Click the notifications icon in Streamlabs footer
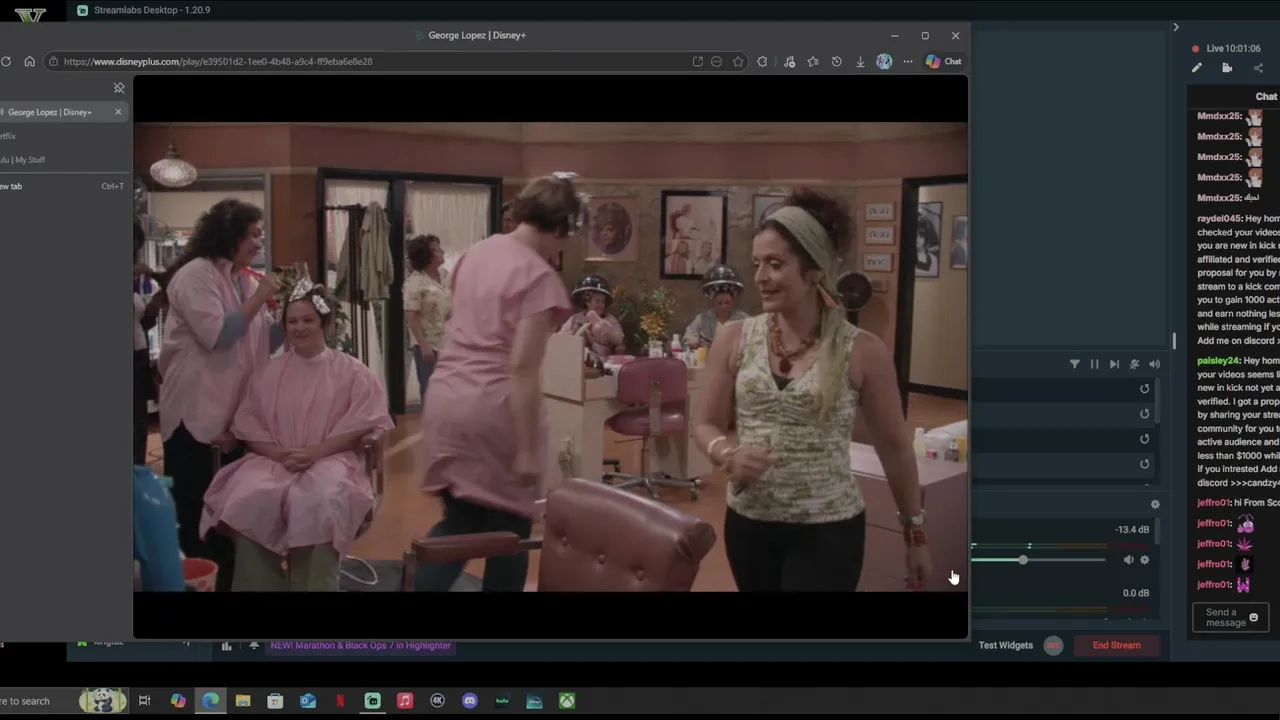 254,646
